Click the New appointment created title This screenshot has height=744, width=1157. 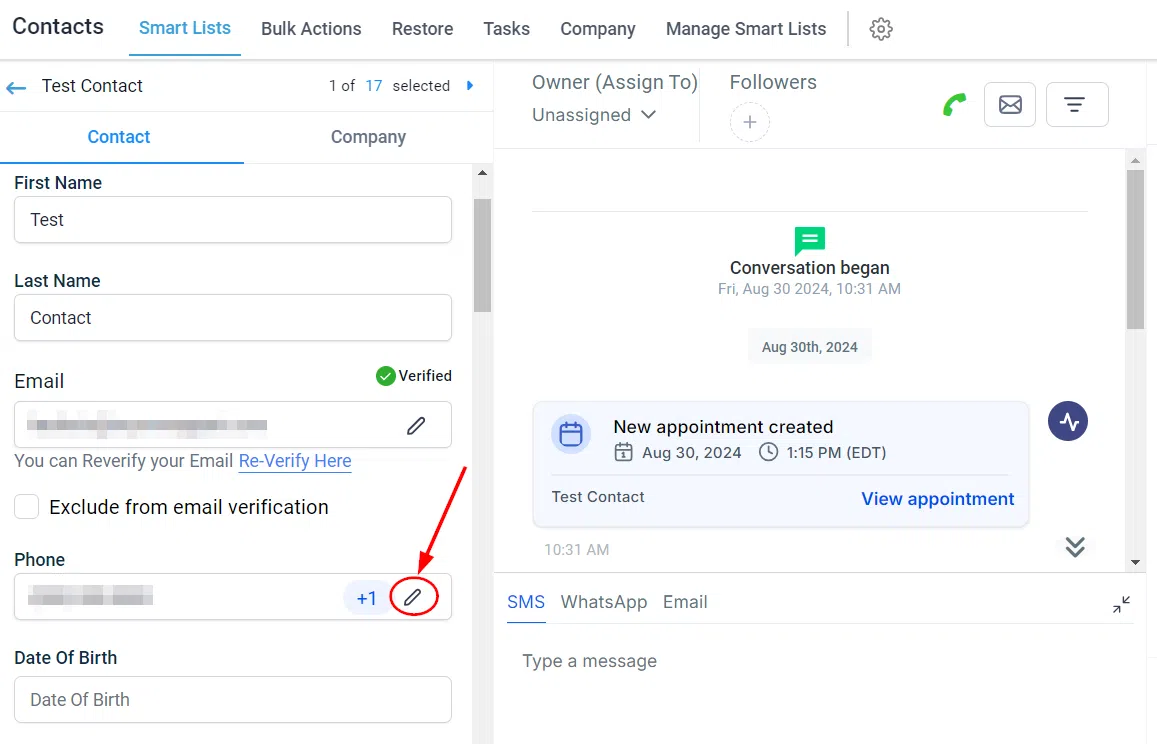click(x=723, y=427)
